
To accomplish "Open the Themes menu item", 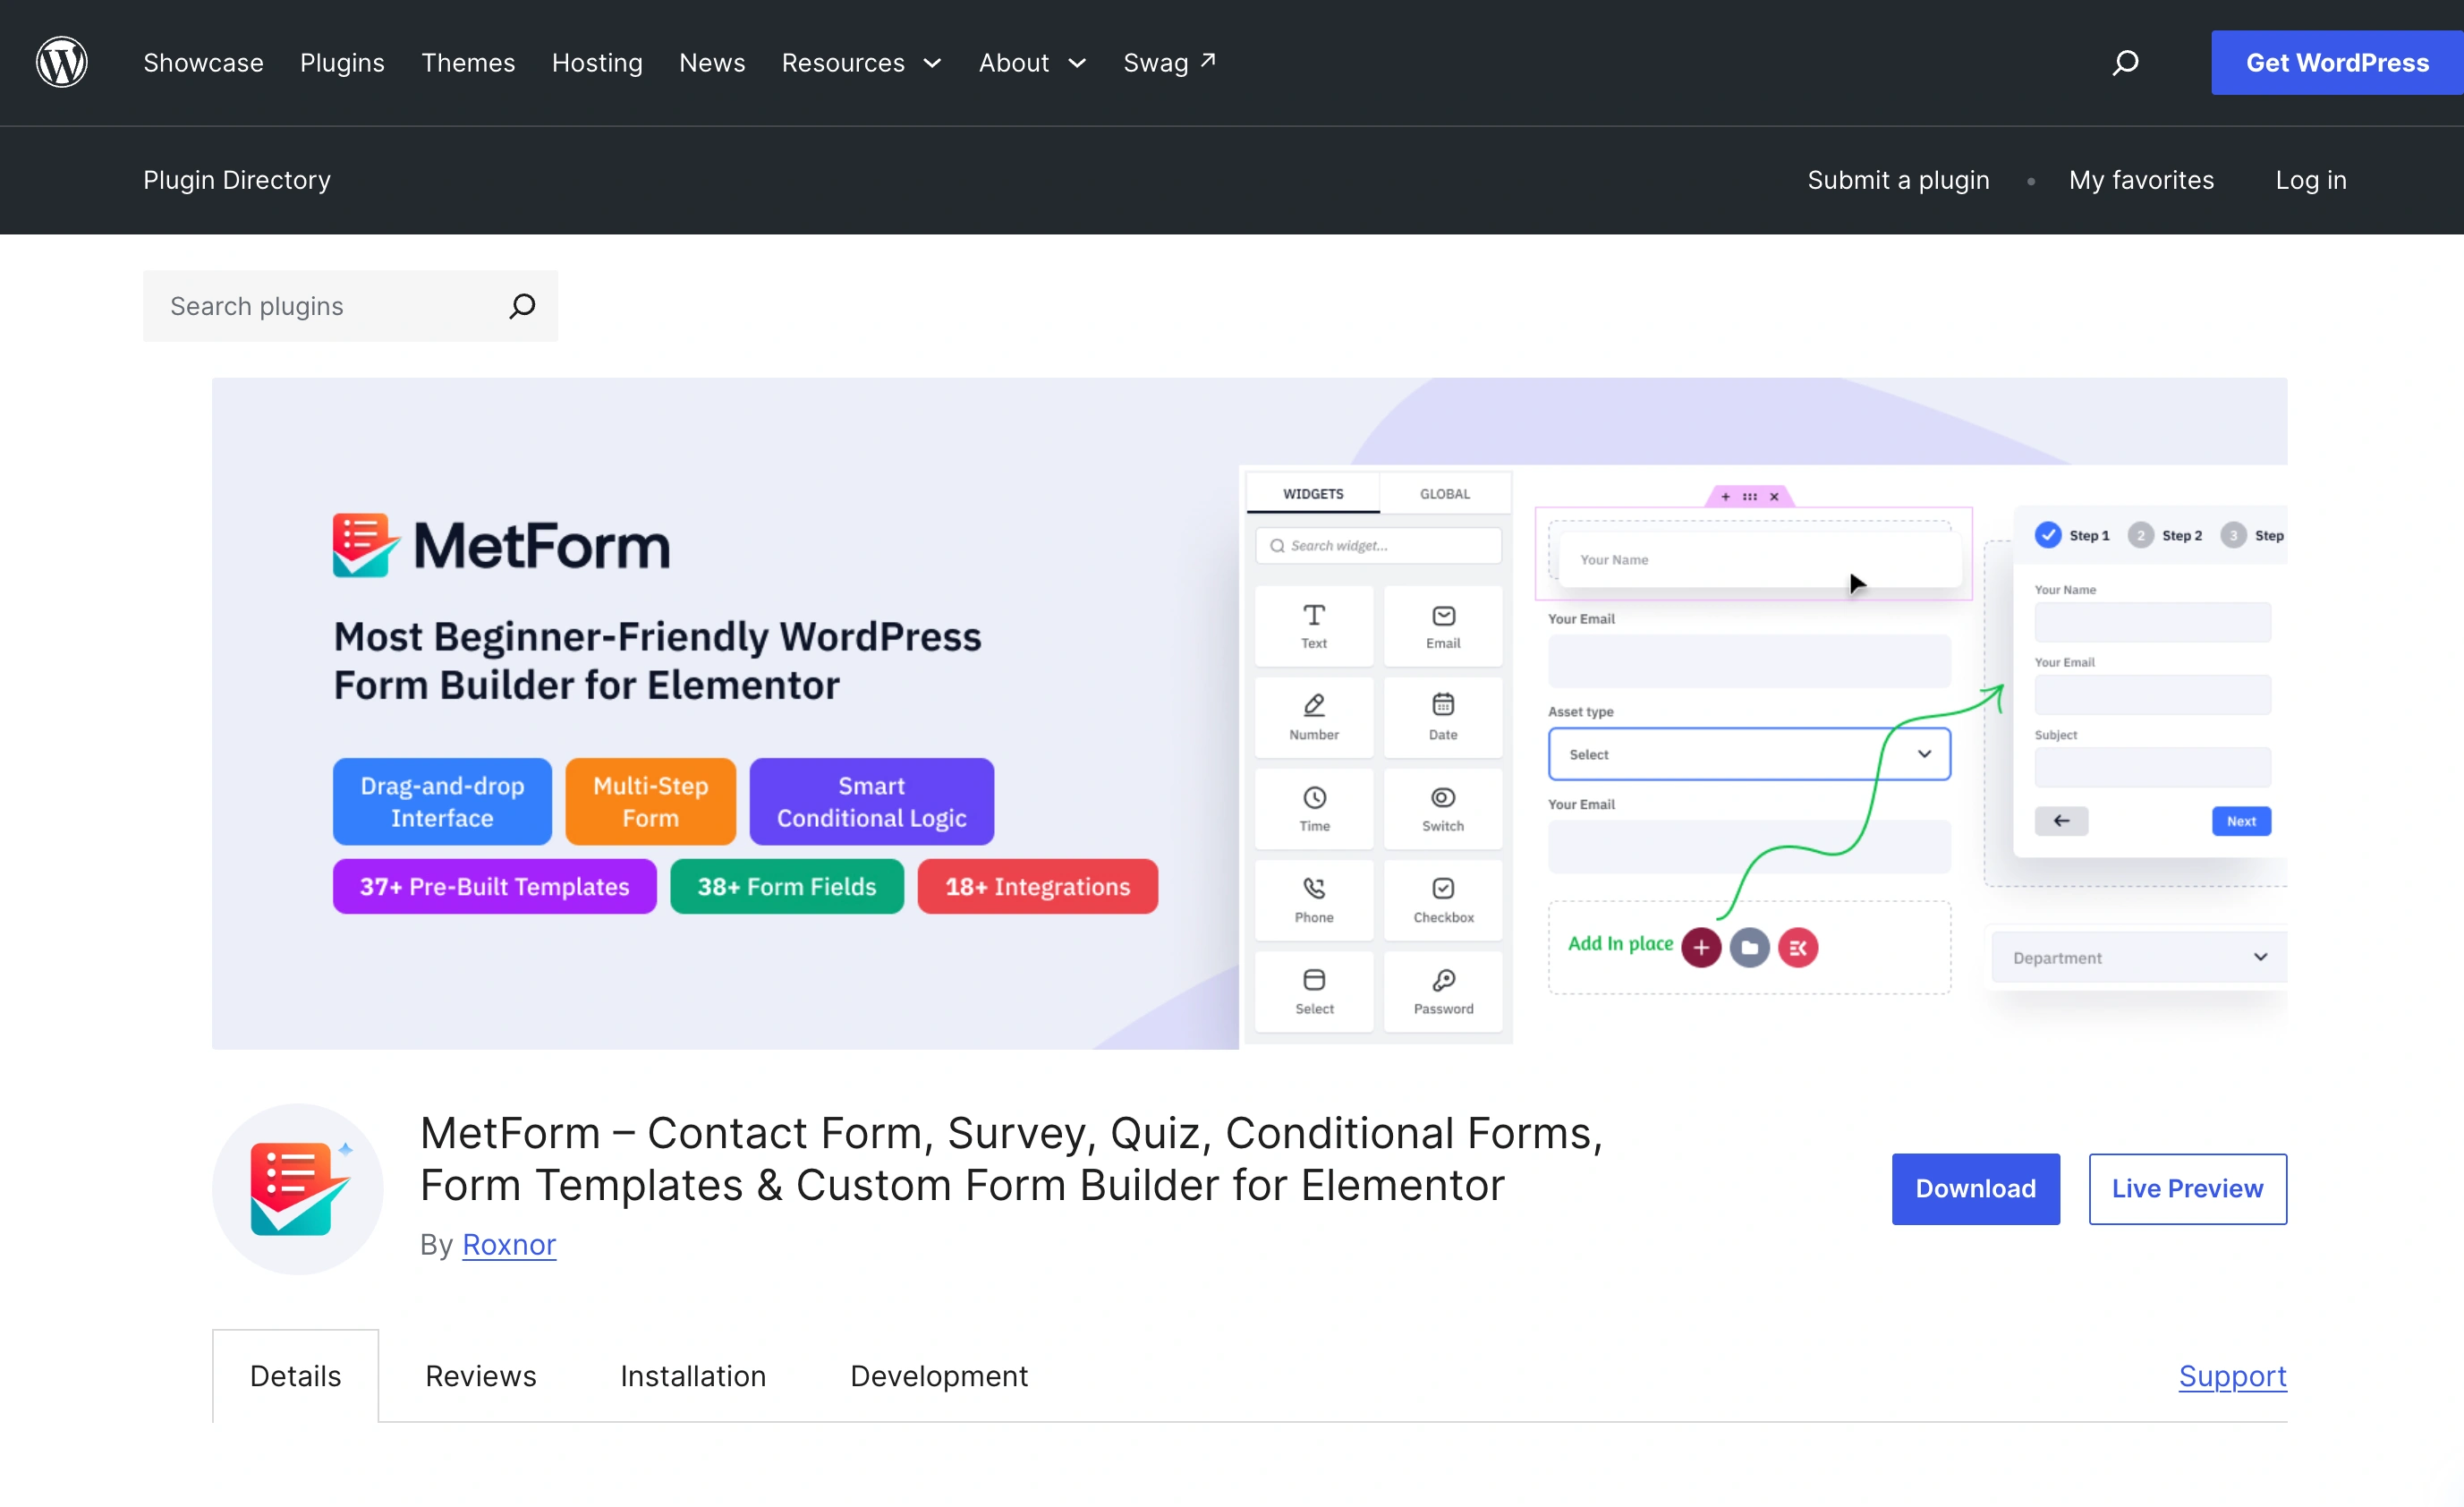I will [x=468, y=63].
